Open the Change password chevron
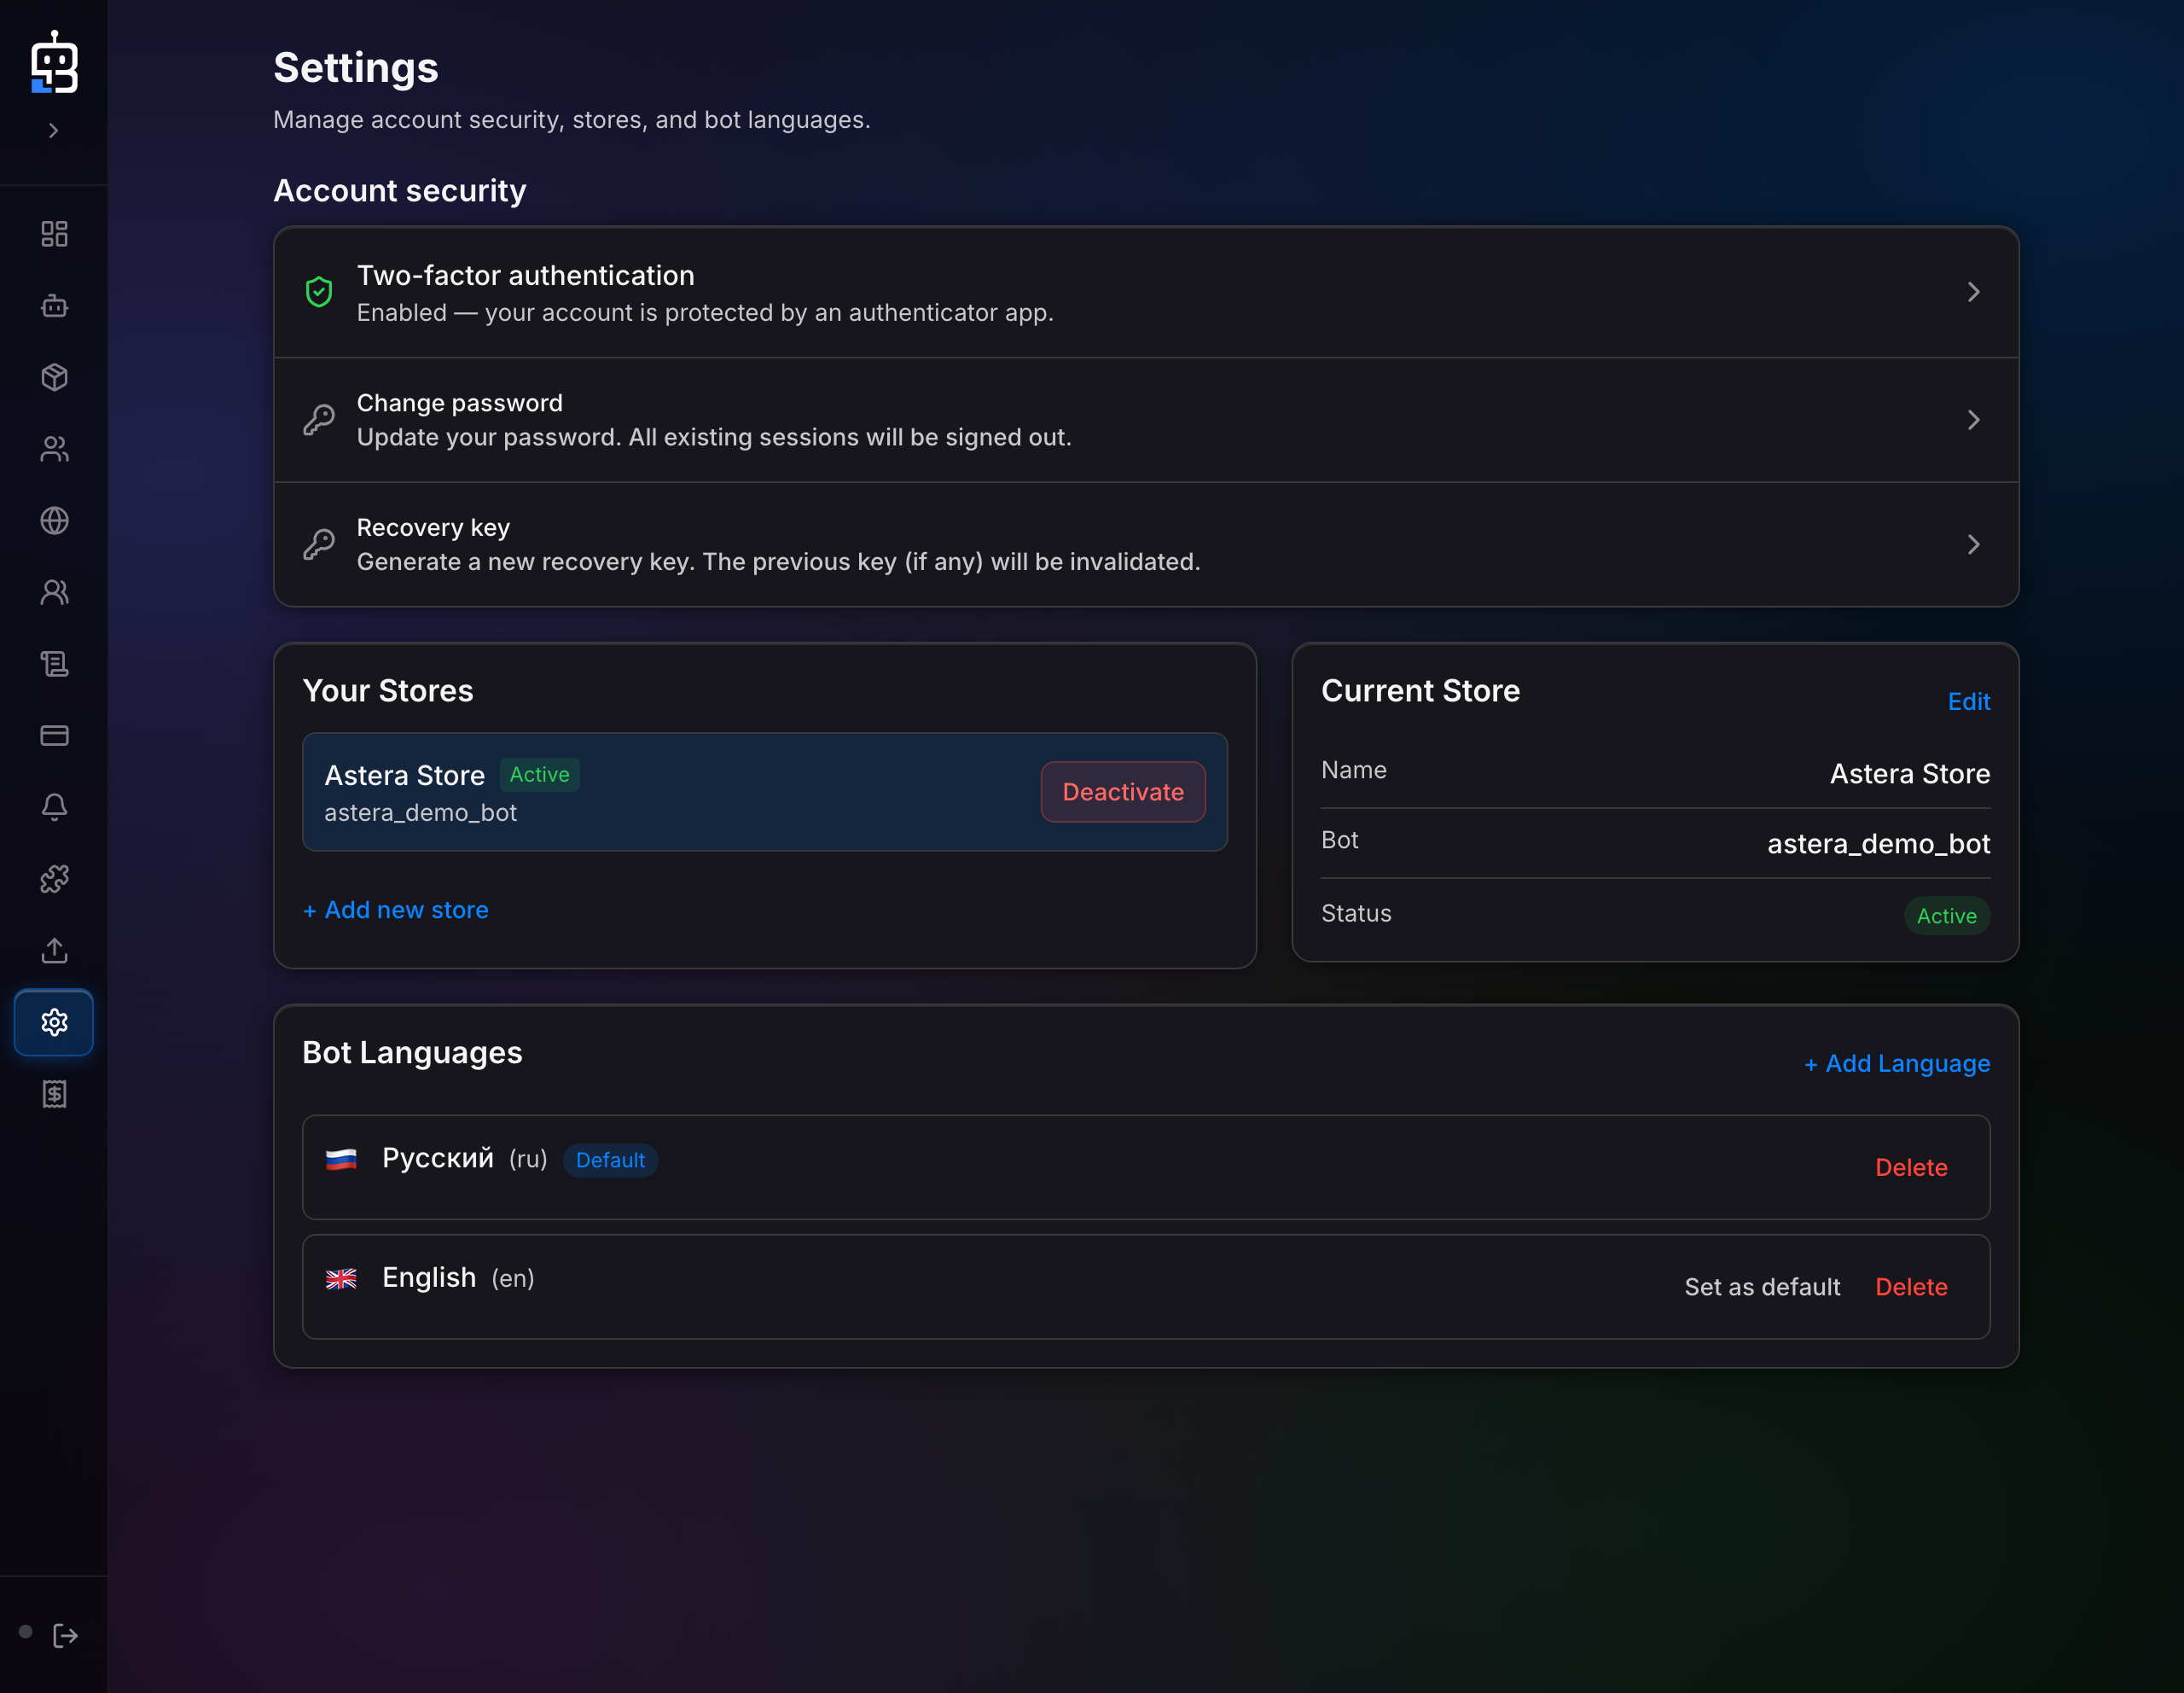The width and height of the screenshot is (2184, 1693). 1973,420
